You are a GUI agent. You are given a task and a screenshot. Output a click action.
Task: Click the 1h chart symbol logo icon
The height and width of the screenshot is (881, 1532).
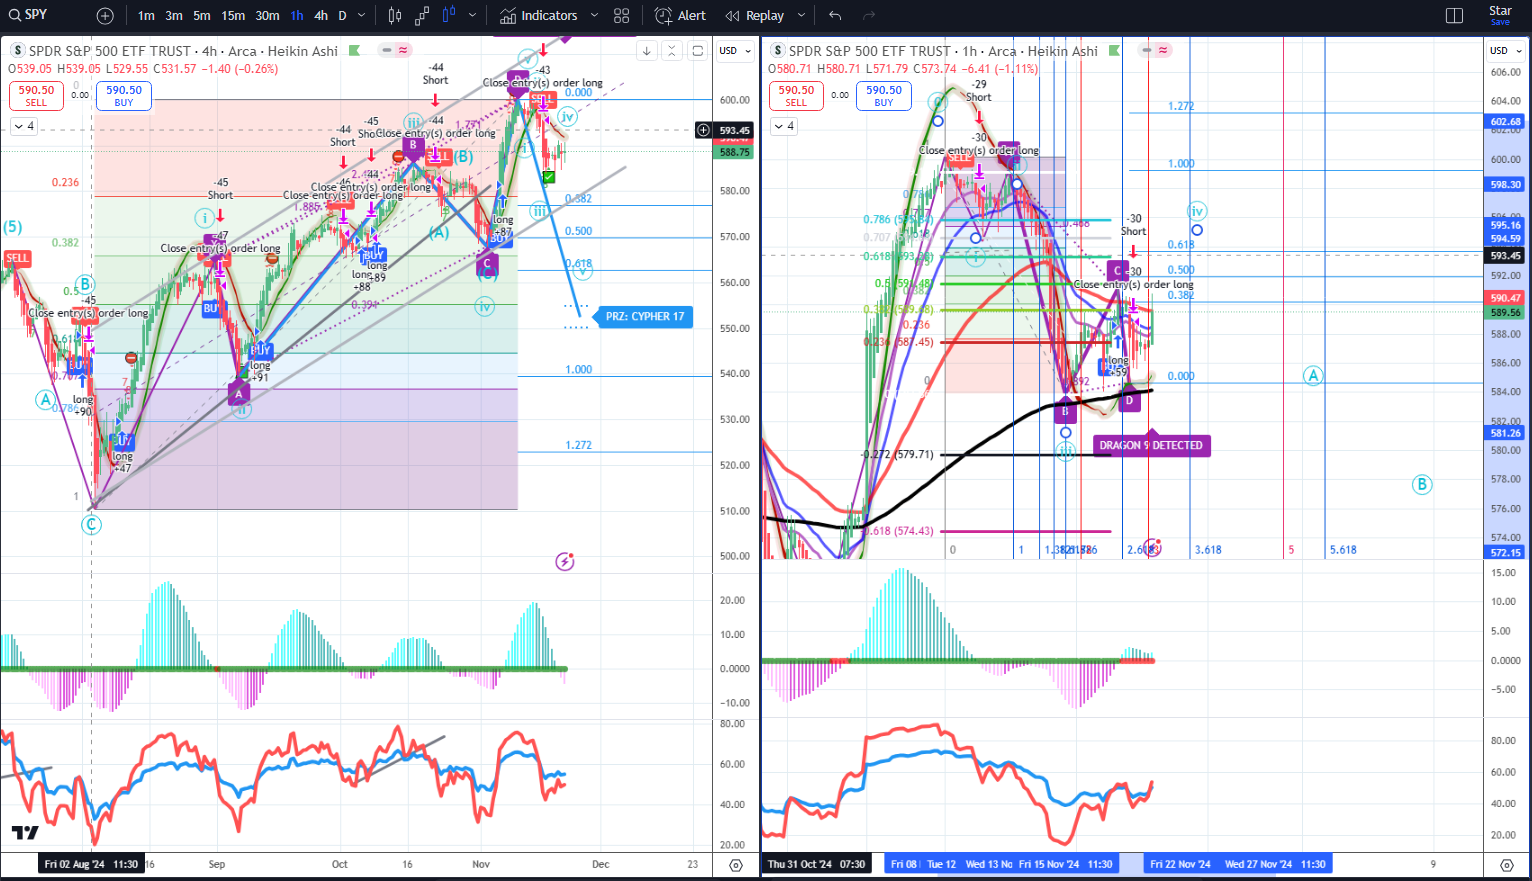point(778,51)
